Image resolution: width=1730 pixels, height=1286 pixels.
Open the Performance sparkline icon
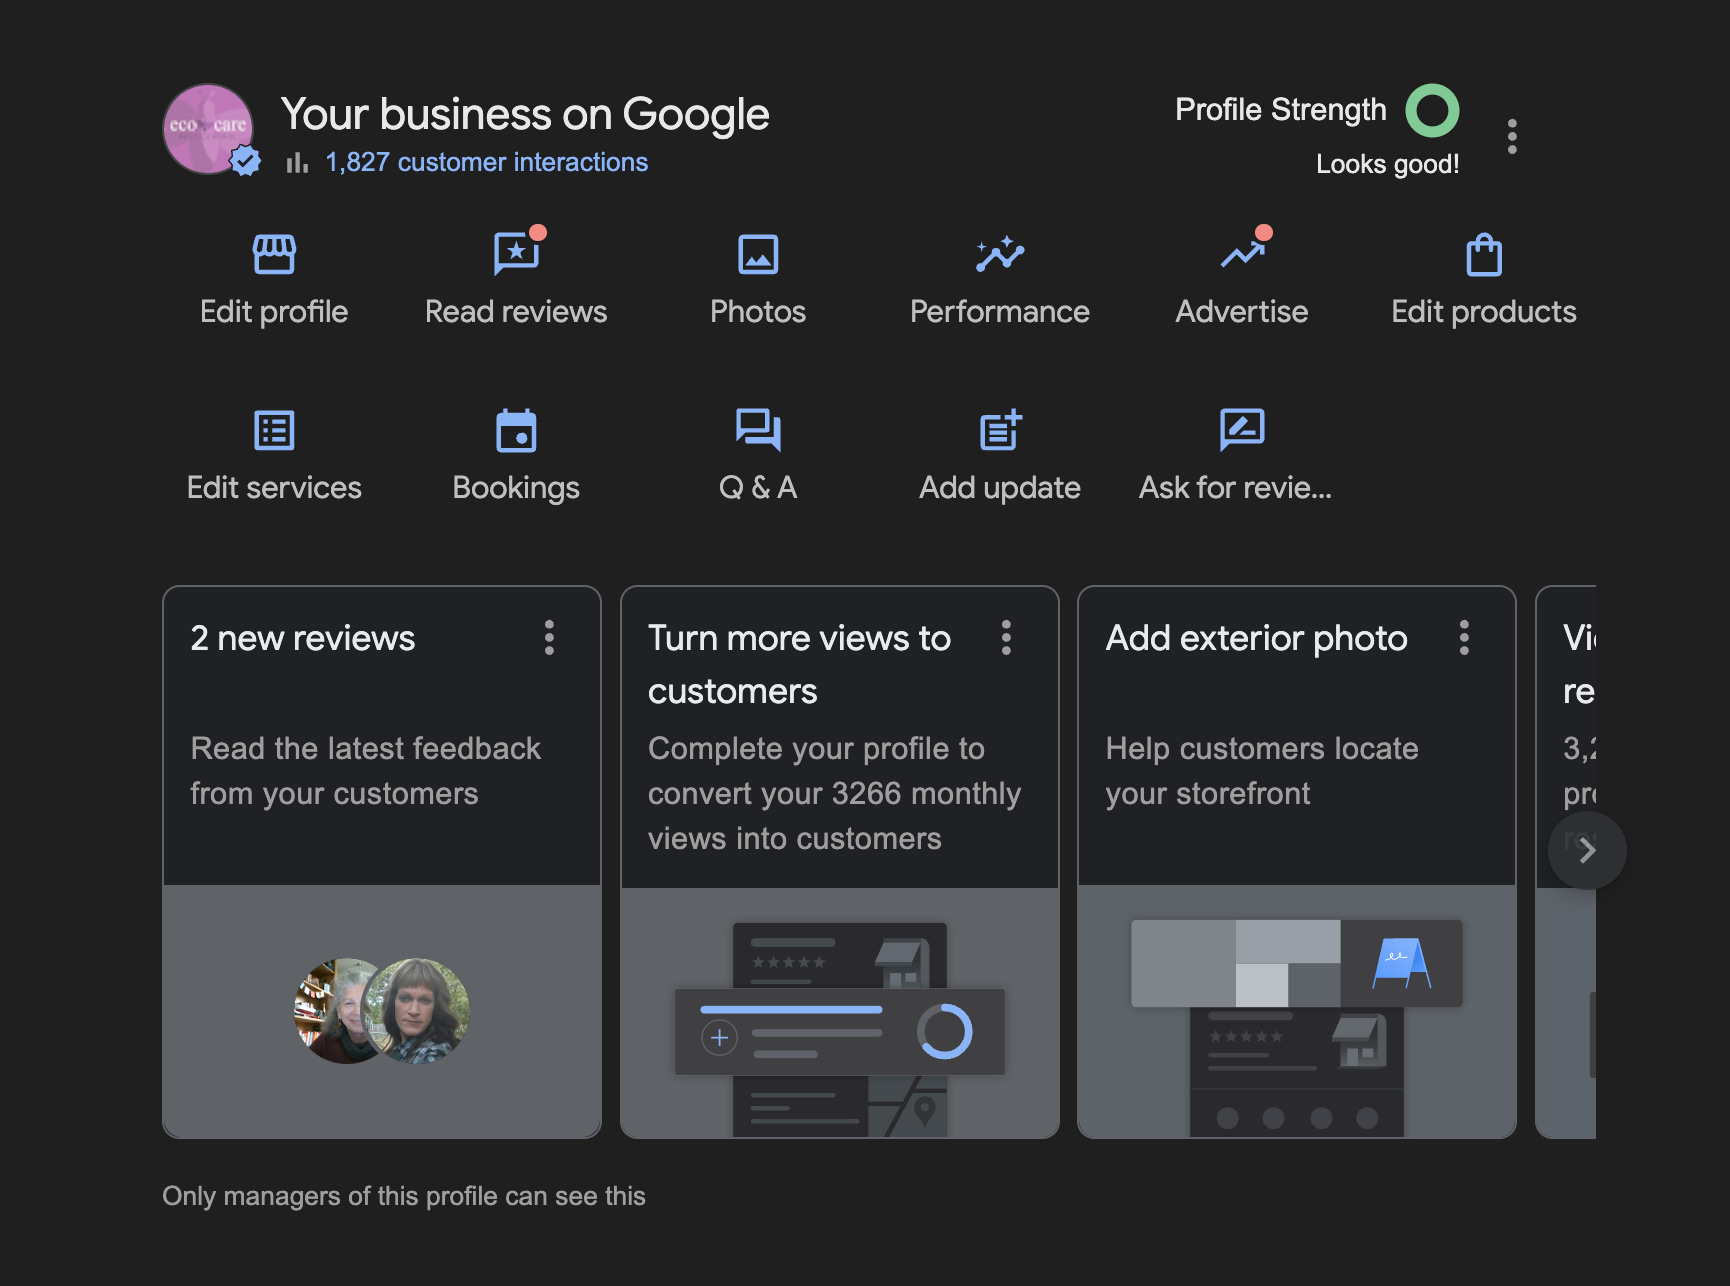coord(1000,254)
